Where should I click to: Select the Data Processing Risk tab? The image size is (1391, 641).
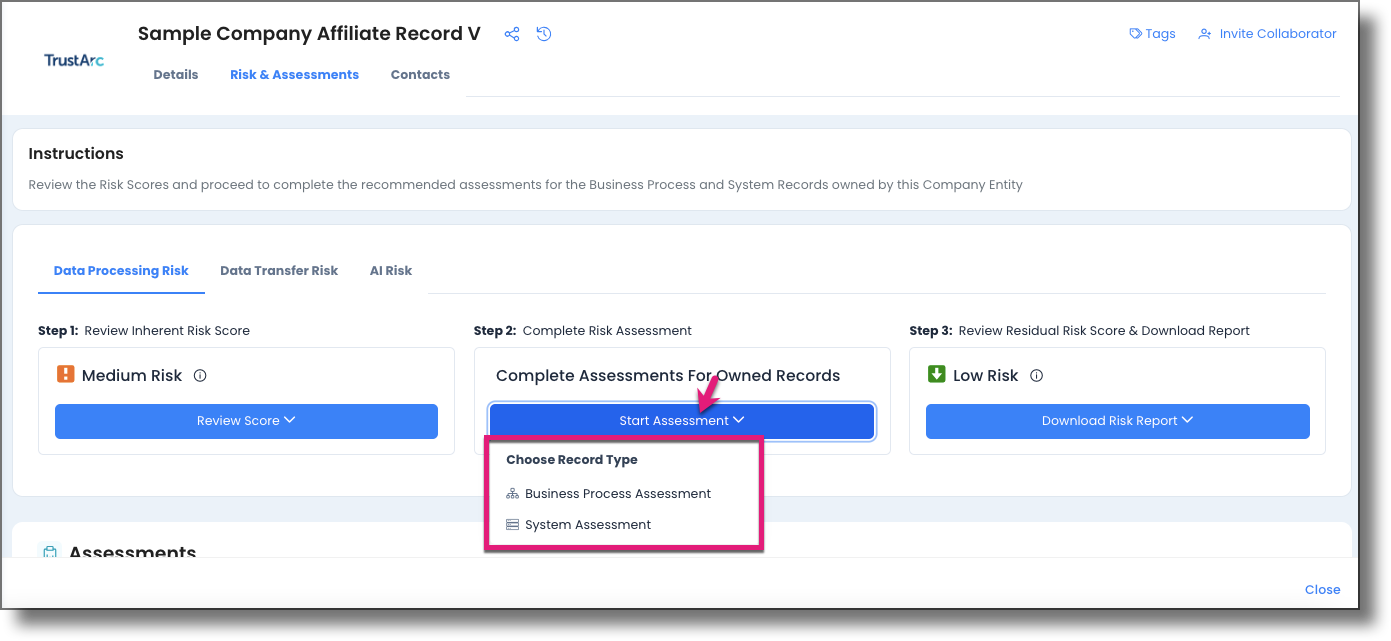[121, 271]
